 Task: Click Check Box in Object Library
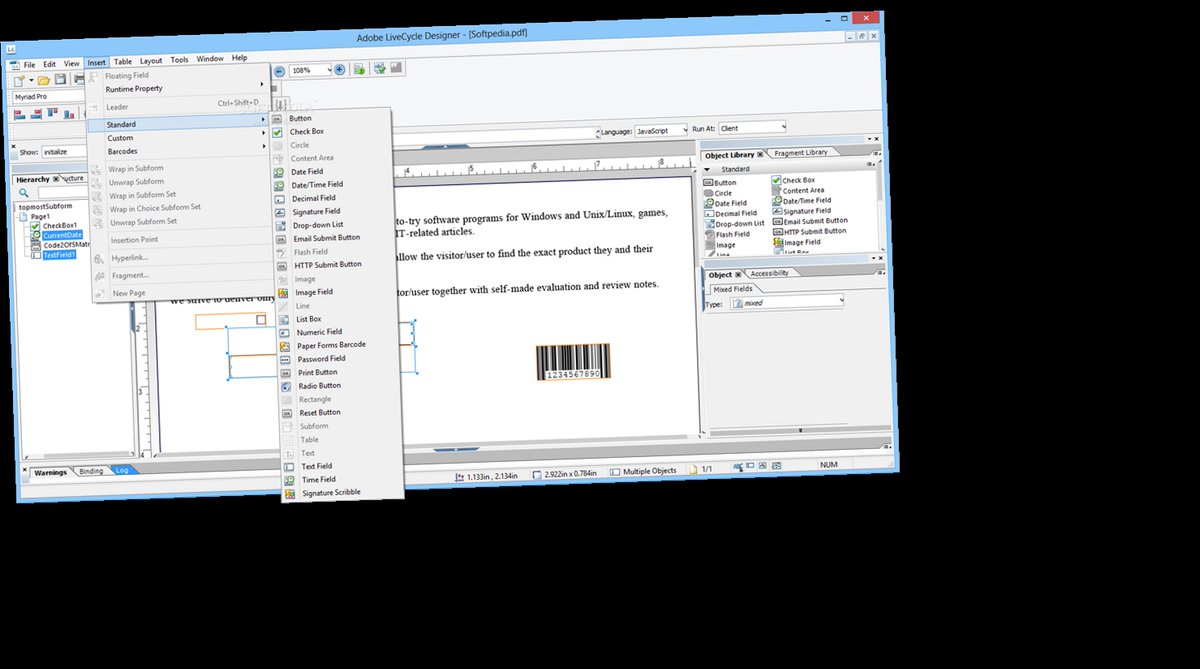click(x=794, y=180)
